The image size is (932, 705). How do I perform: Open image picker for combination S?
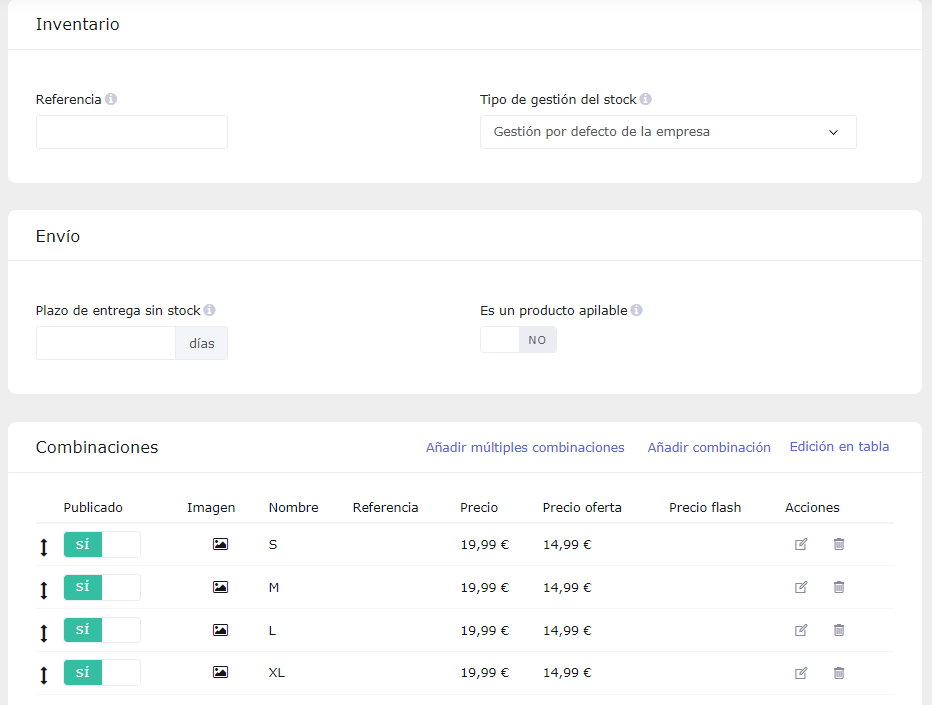click(221, 544)
